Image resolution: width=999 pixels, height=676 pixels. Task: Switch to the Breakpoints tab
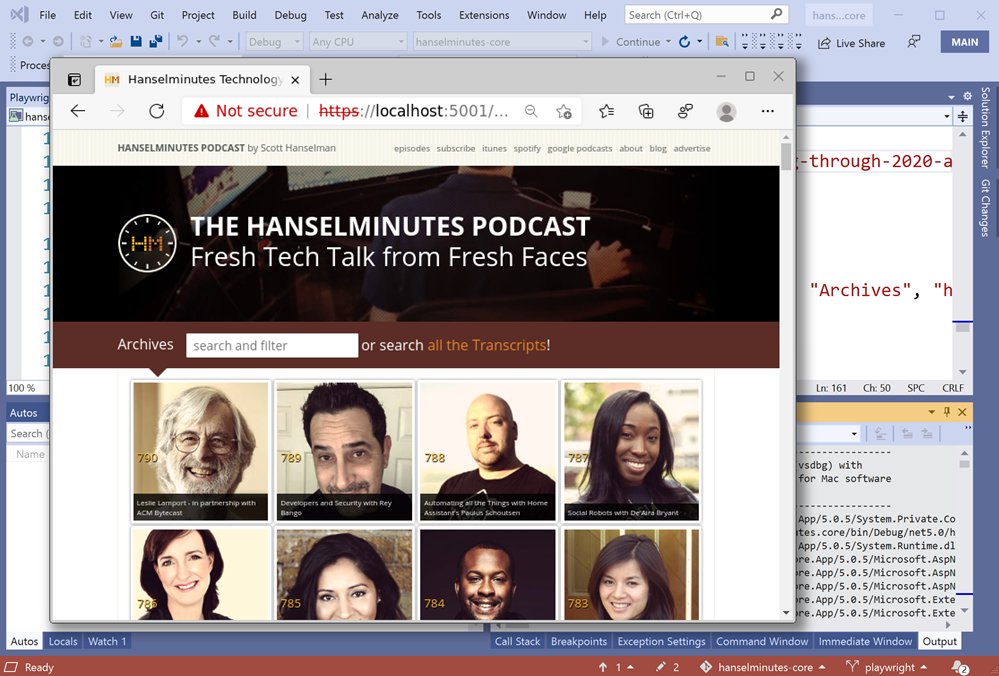tap(579, 641)
